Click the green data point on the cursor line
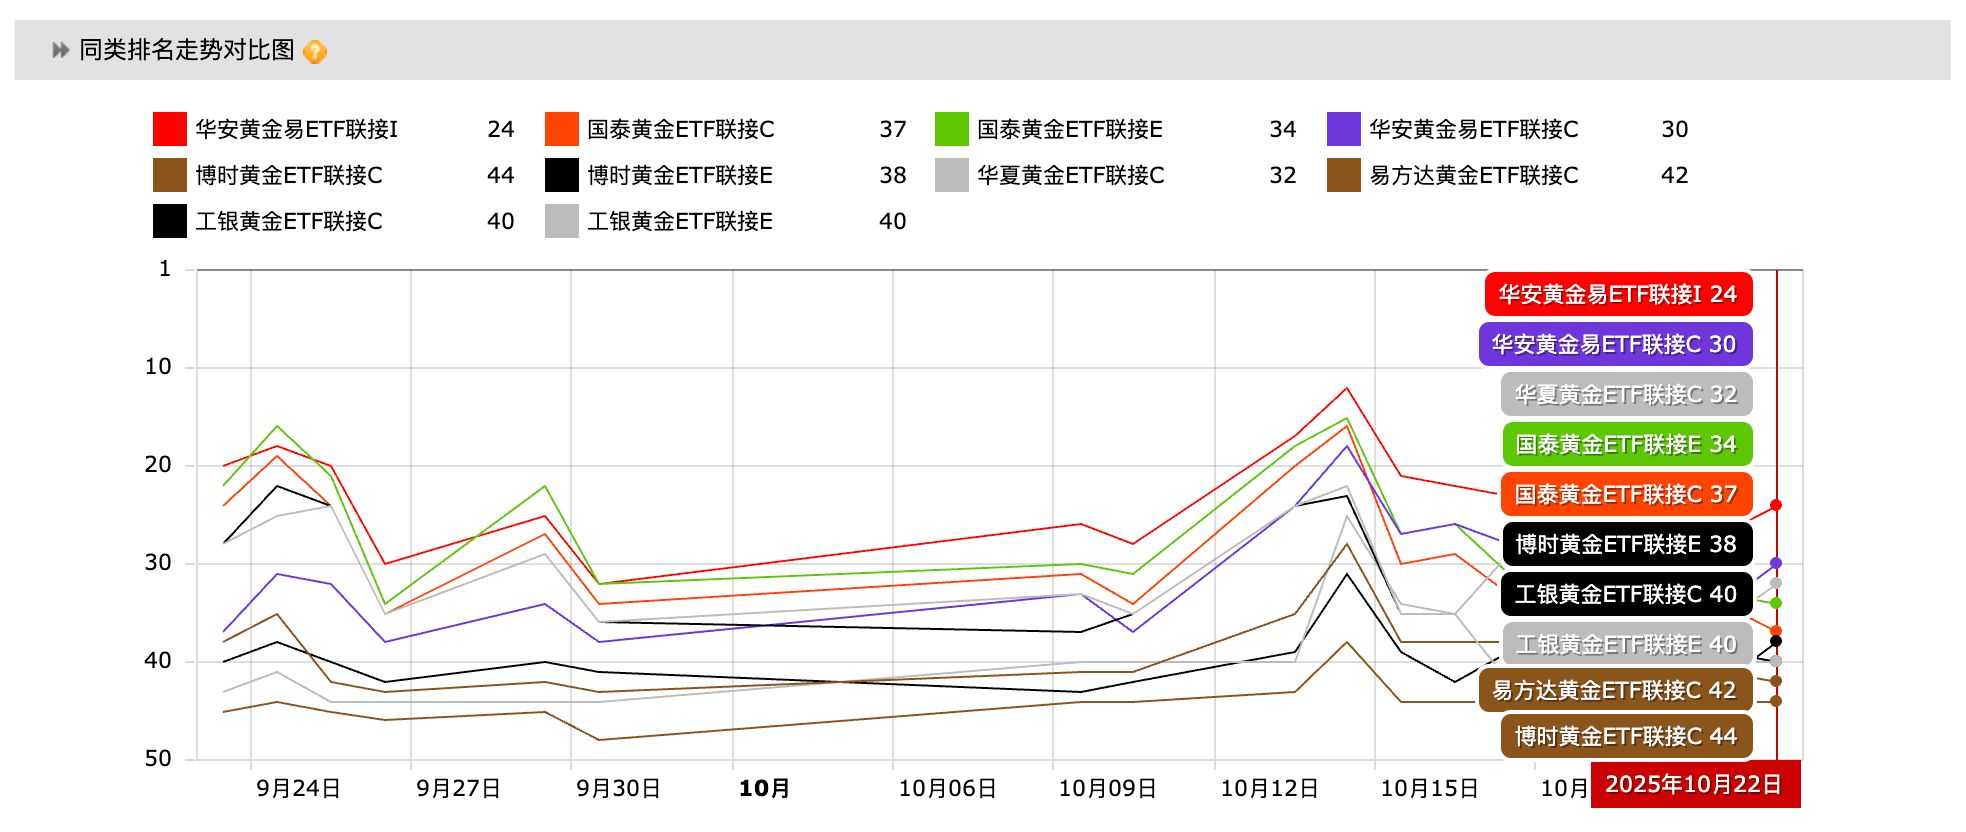Screen dimensions: 1966x832 [1776, 603]
